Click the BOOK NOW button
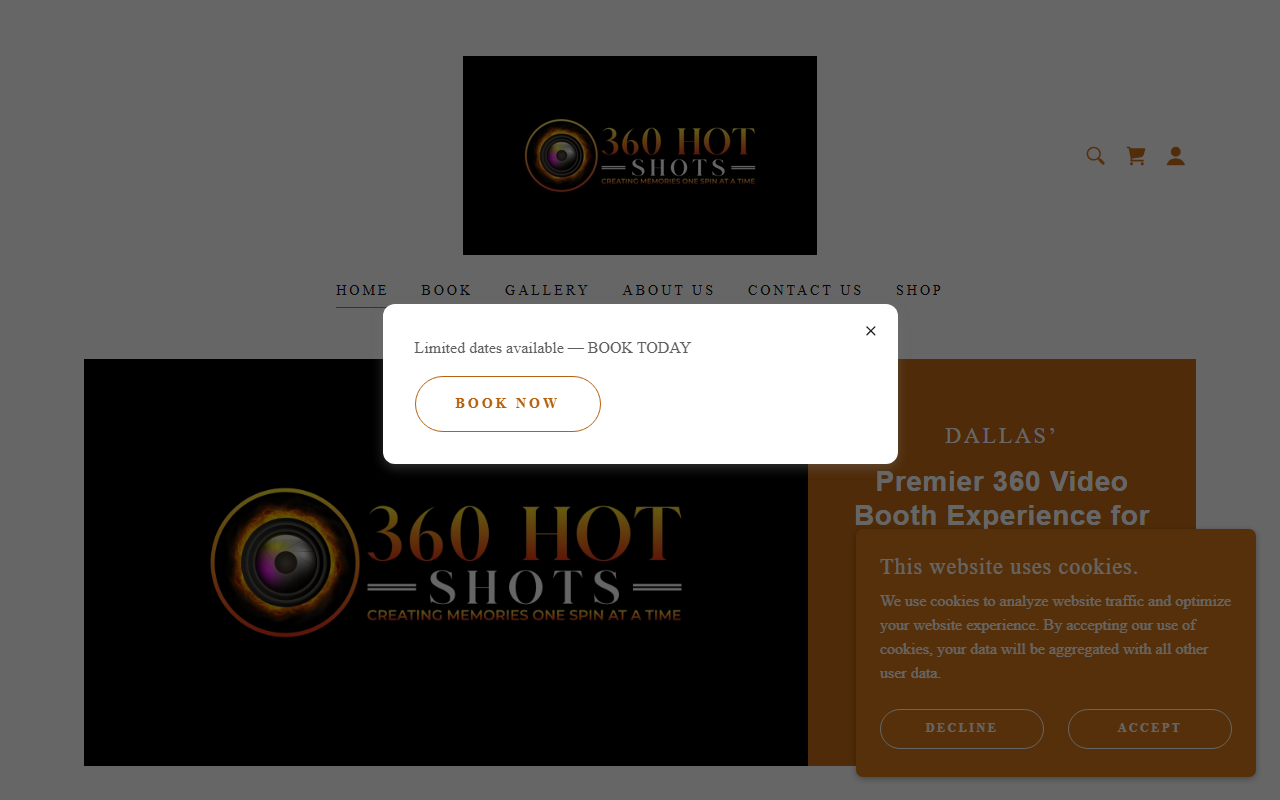Image resolution: width=1280 pixels, height=800 pixels. [x=508, y=404]
